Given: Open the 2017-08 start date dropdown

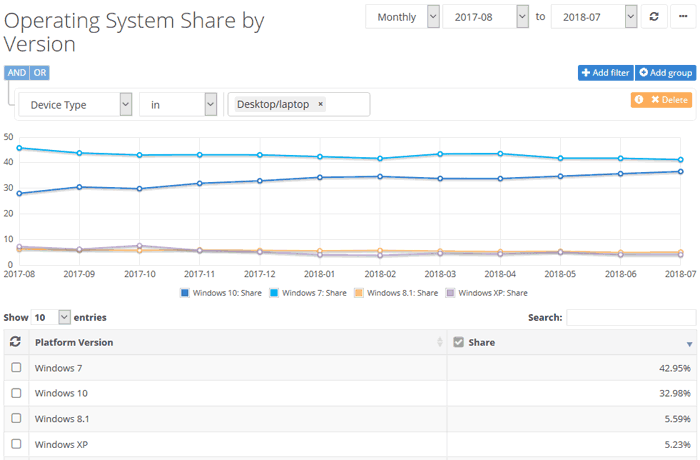Looking at the screenshot, I should click(x=485, y=17).
